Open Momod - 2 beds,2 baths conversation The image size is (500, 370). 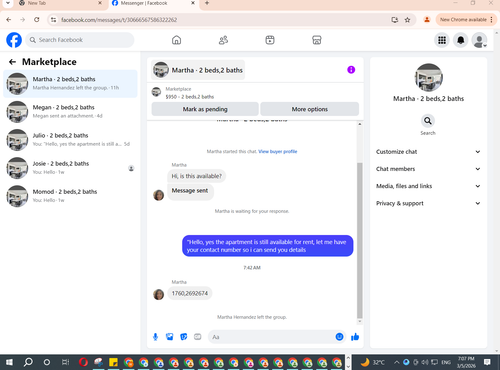pos(70,196)
